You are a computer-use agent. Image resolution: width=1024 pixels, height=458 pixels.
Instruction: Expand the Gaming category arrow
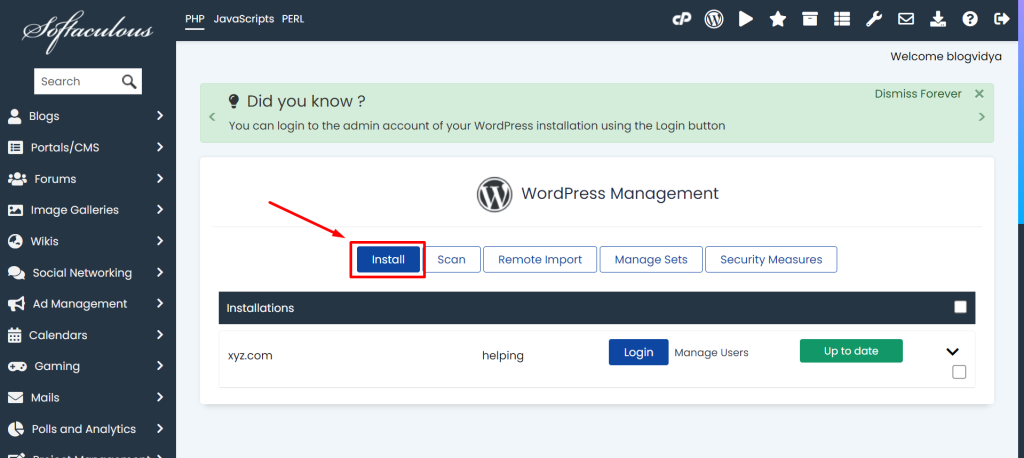[x=160, y=367]
